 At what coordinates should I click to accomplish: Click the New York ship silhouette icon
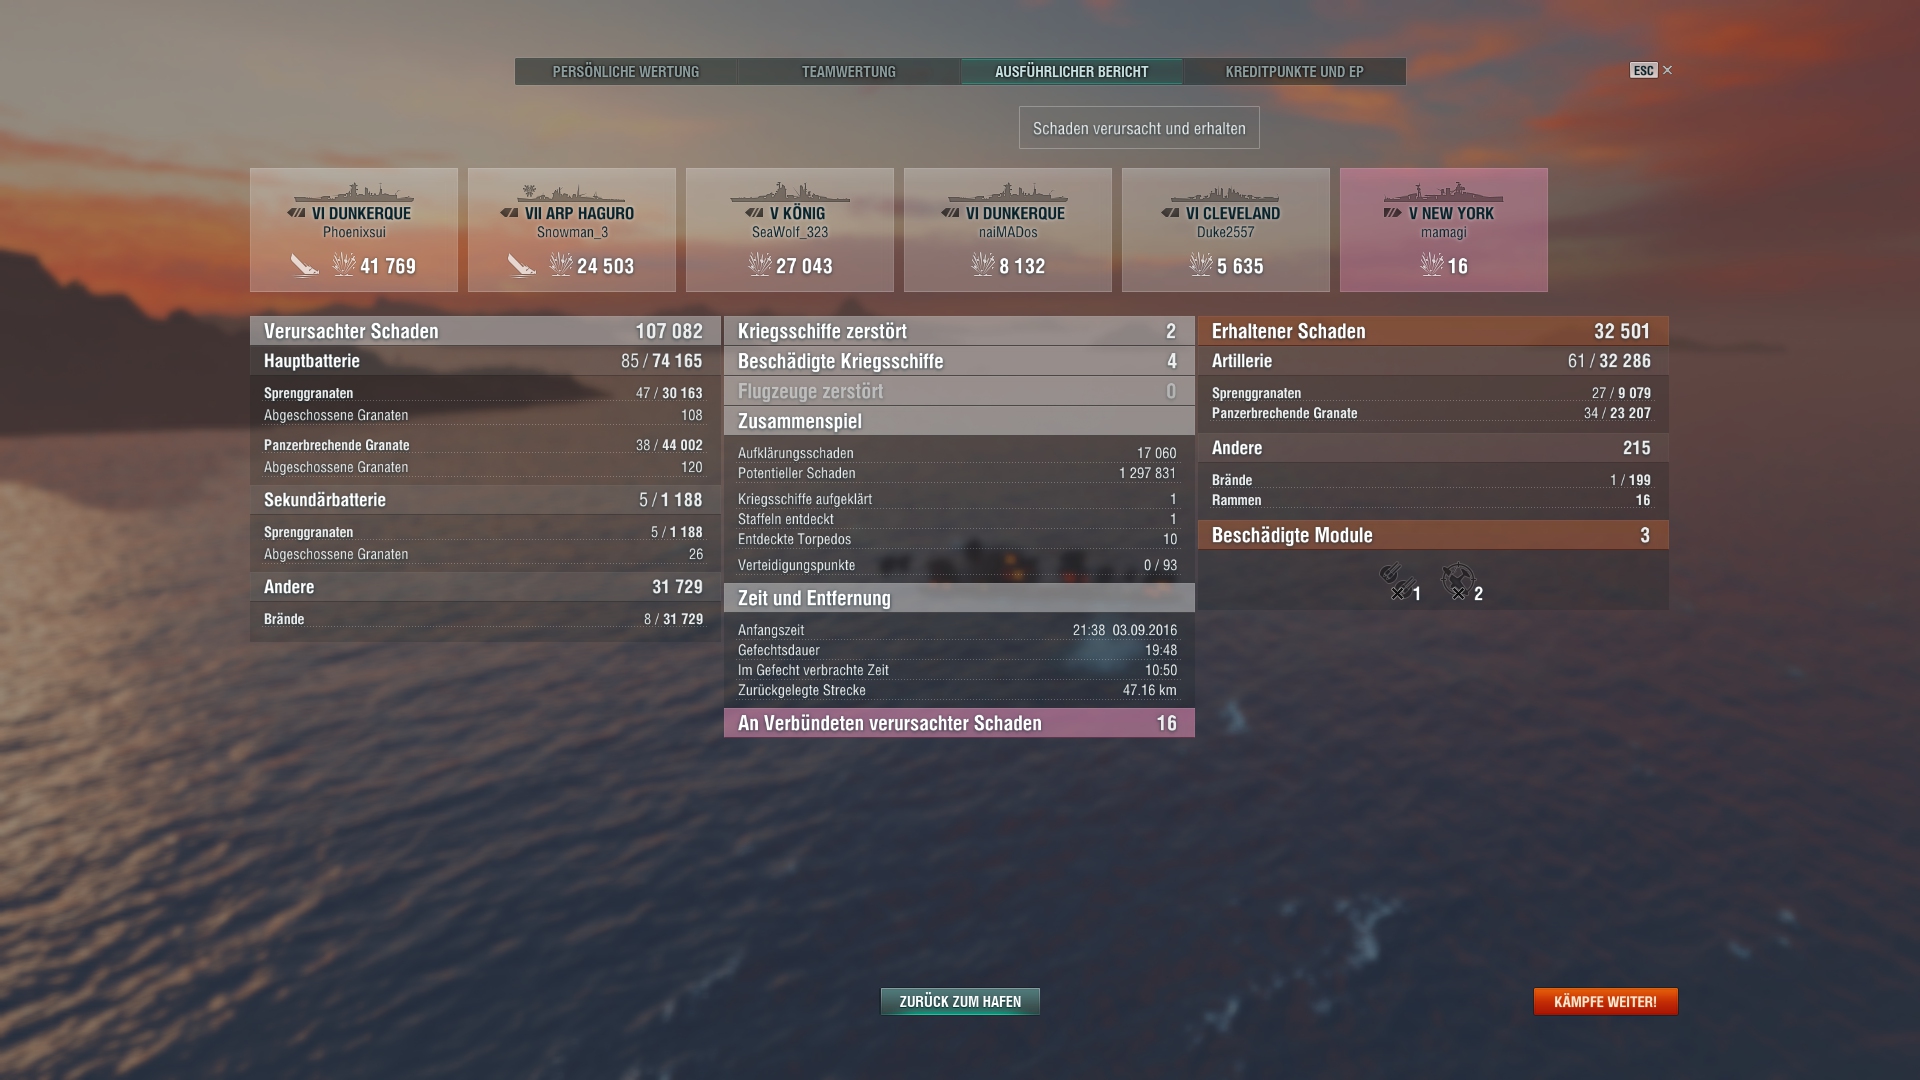coord(1443,193)
